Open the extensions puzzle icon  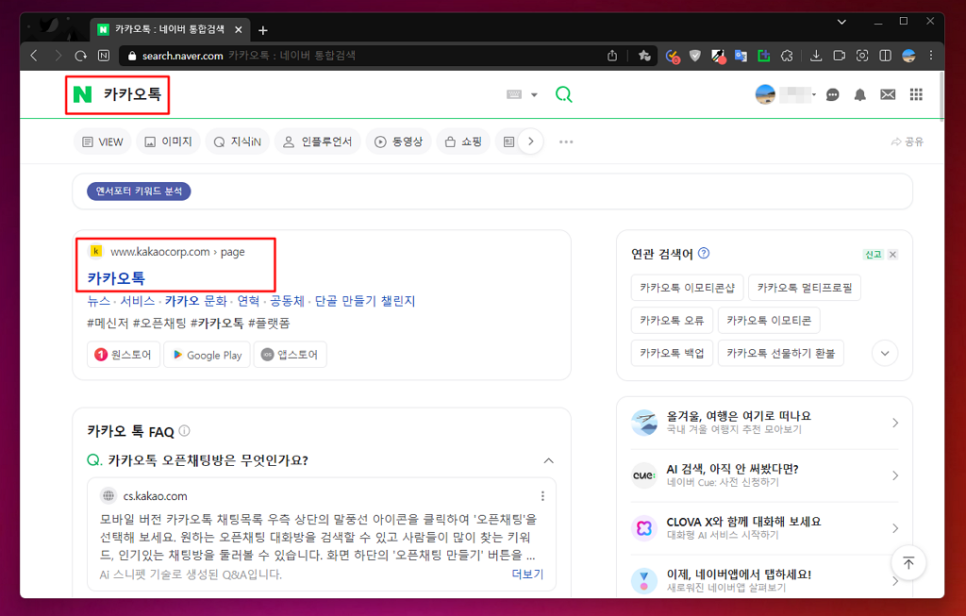[x=787, y=55]
